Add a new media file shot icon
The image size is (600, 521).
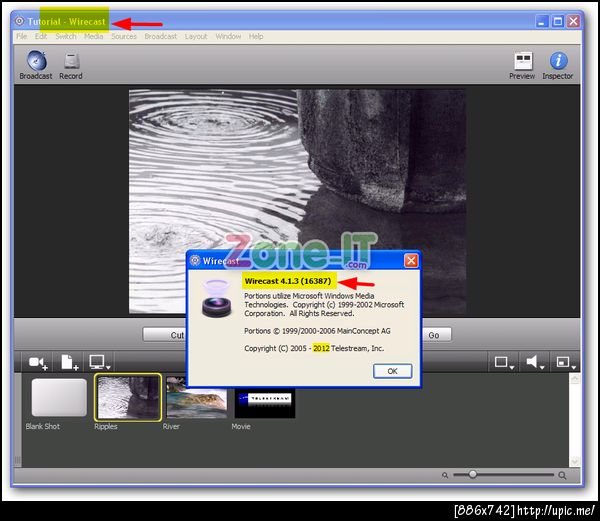coord(69,362)
